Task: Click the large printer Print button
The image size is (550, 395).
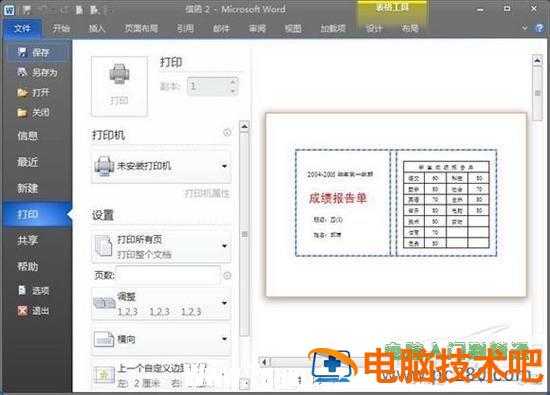Action: pyautogui.click(x=119, y=86)
